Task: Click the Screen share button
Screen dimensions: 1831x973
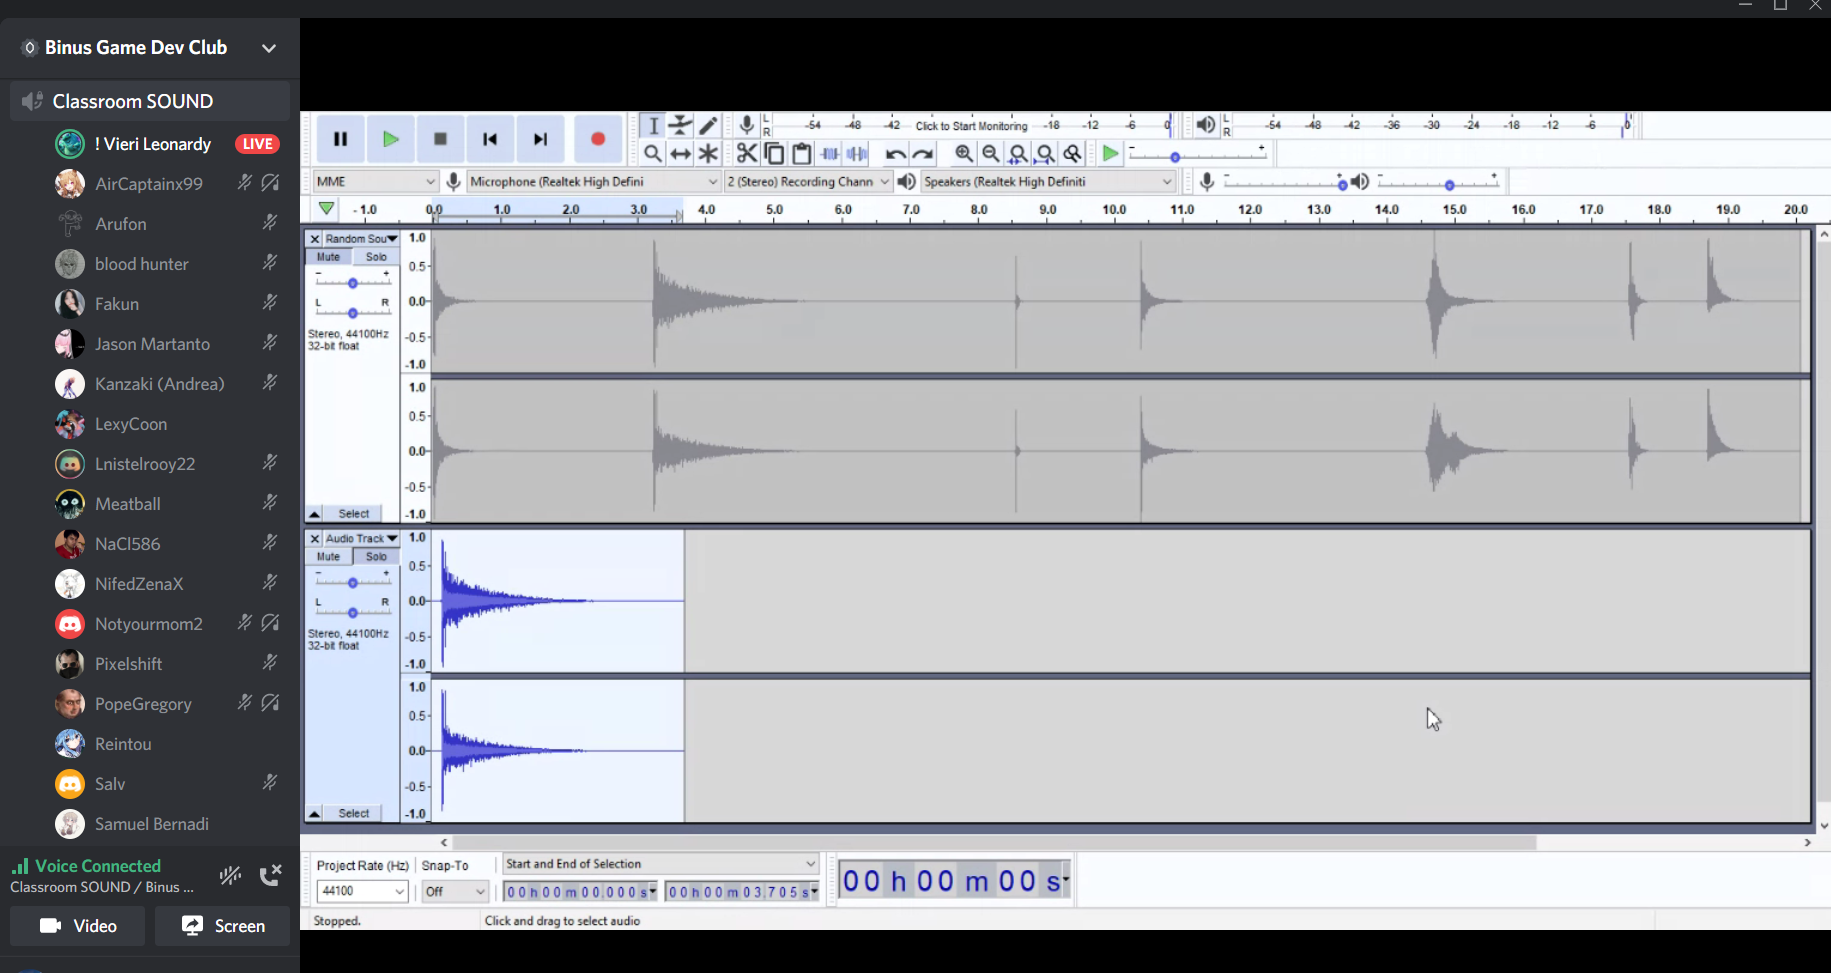Action: click(x=222, y=925)
